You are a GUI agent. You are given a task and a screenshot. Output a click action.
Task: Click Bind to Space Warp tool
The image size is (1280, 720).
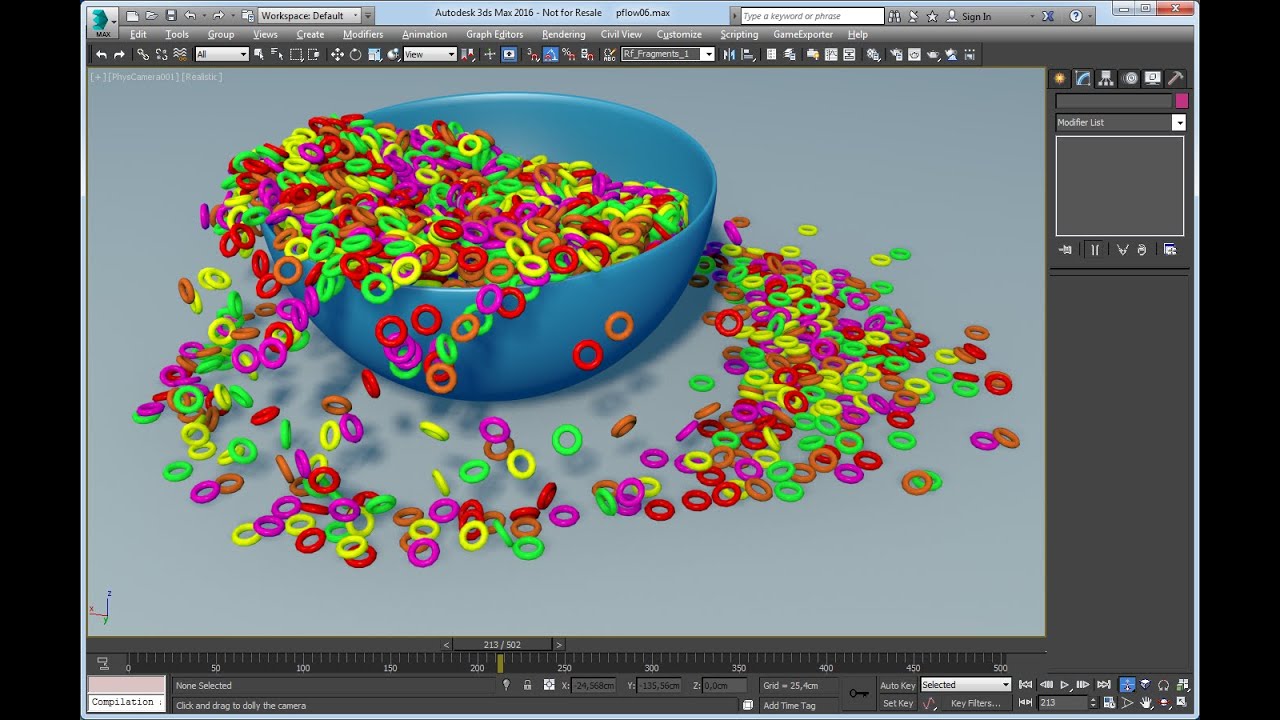pyautogui.click(x=180, y=54)
